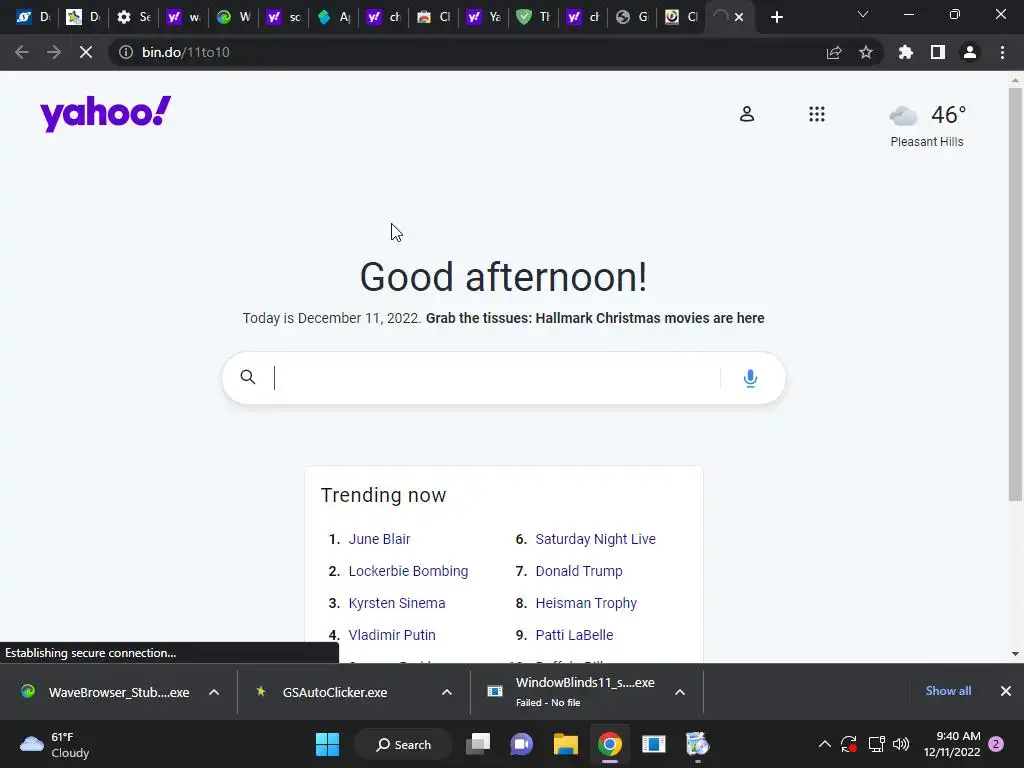Go back to previous page
The height and width of the screenshot is (768, 1024).
point(22,52)
